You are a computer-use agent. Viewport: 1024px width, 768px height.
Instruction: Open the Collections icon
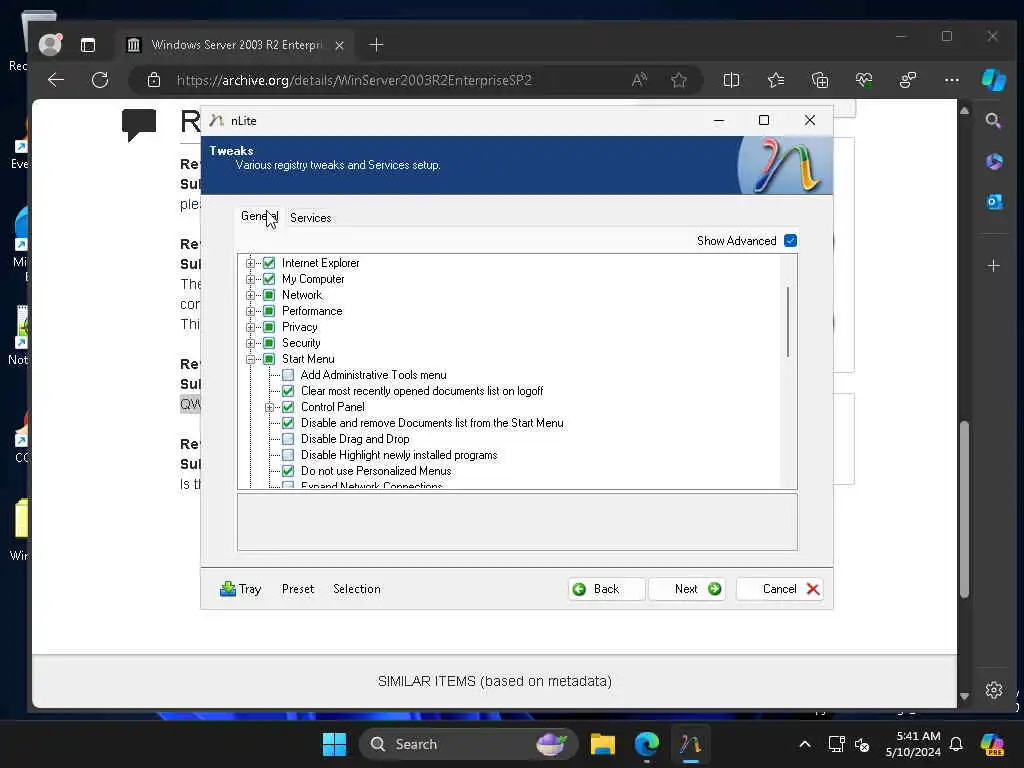820,80
